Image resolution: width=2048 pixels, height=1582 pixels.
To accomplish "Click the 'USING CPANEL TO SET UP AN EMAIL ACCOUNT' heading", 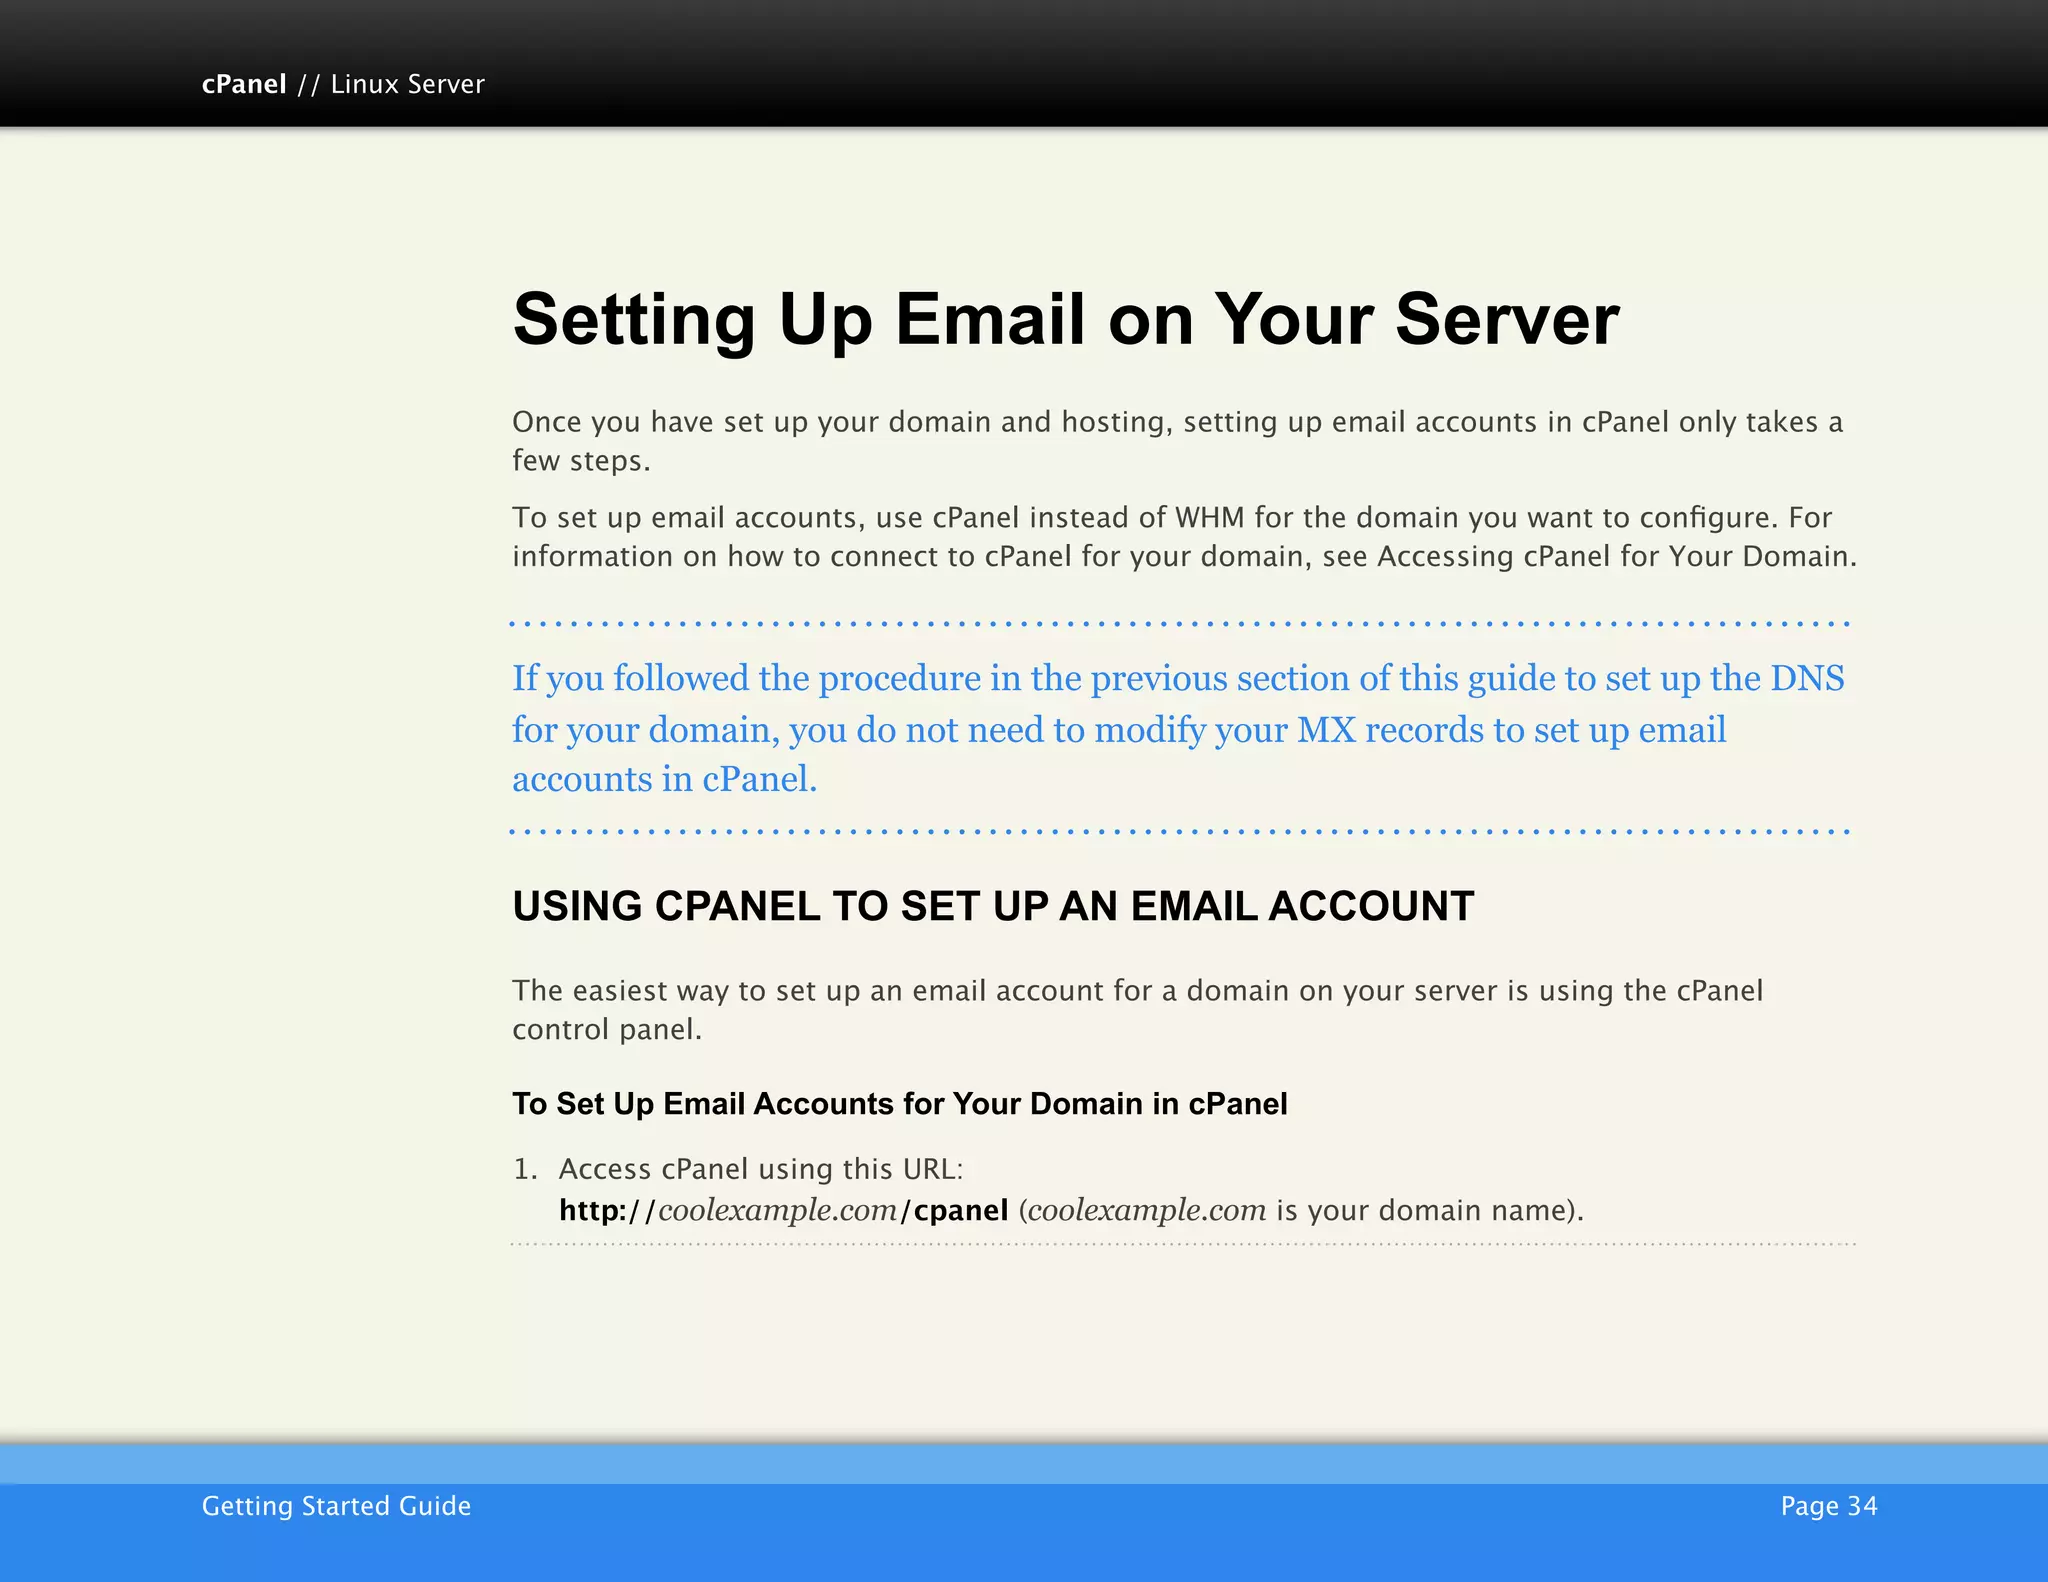I will point(993,906).
